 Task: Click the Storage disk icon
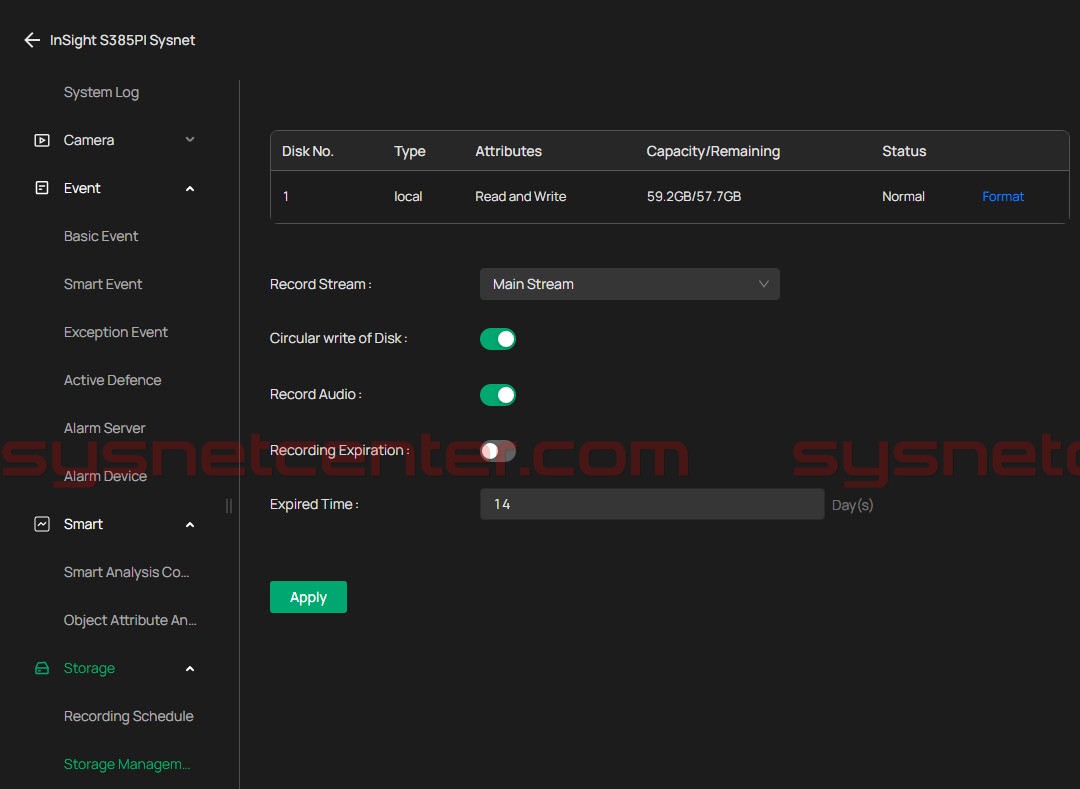[x=42, y=669]
